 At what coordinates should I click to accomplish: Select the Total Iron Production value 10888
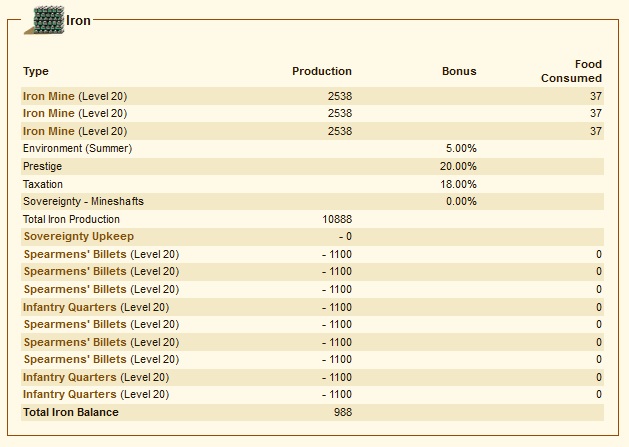click(x=337, y=219)
